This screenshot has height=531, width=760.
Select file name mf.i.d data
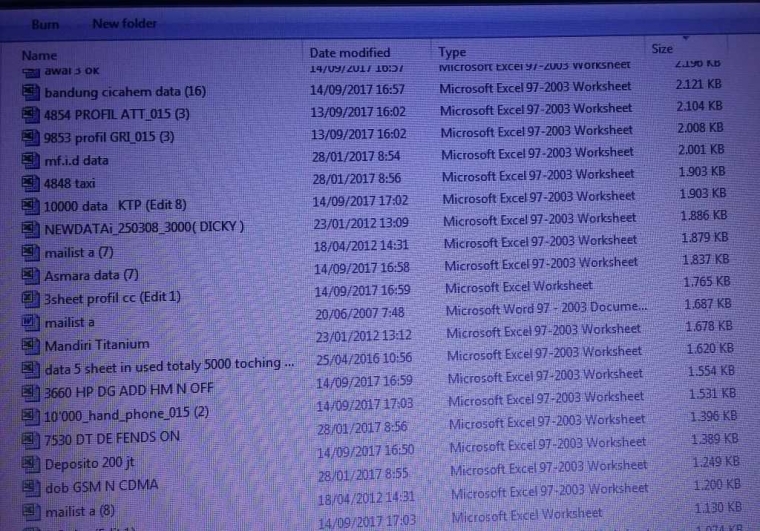pos(76,160)
